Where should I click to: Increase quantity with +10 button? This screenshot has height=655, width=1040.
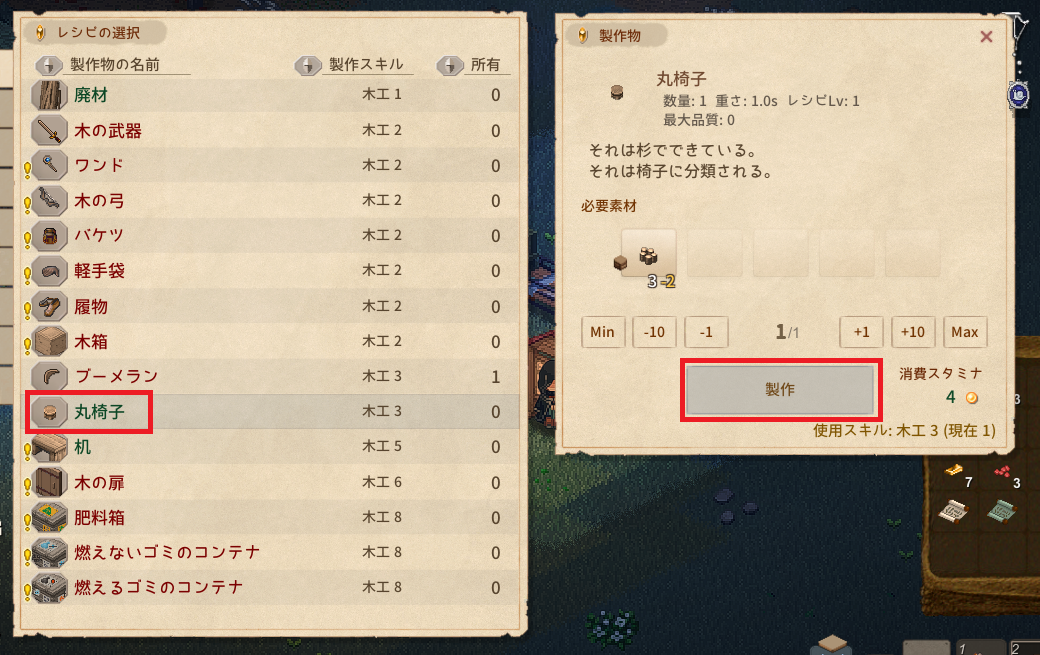[x=913, y=332]
